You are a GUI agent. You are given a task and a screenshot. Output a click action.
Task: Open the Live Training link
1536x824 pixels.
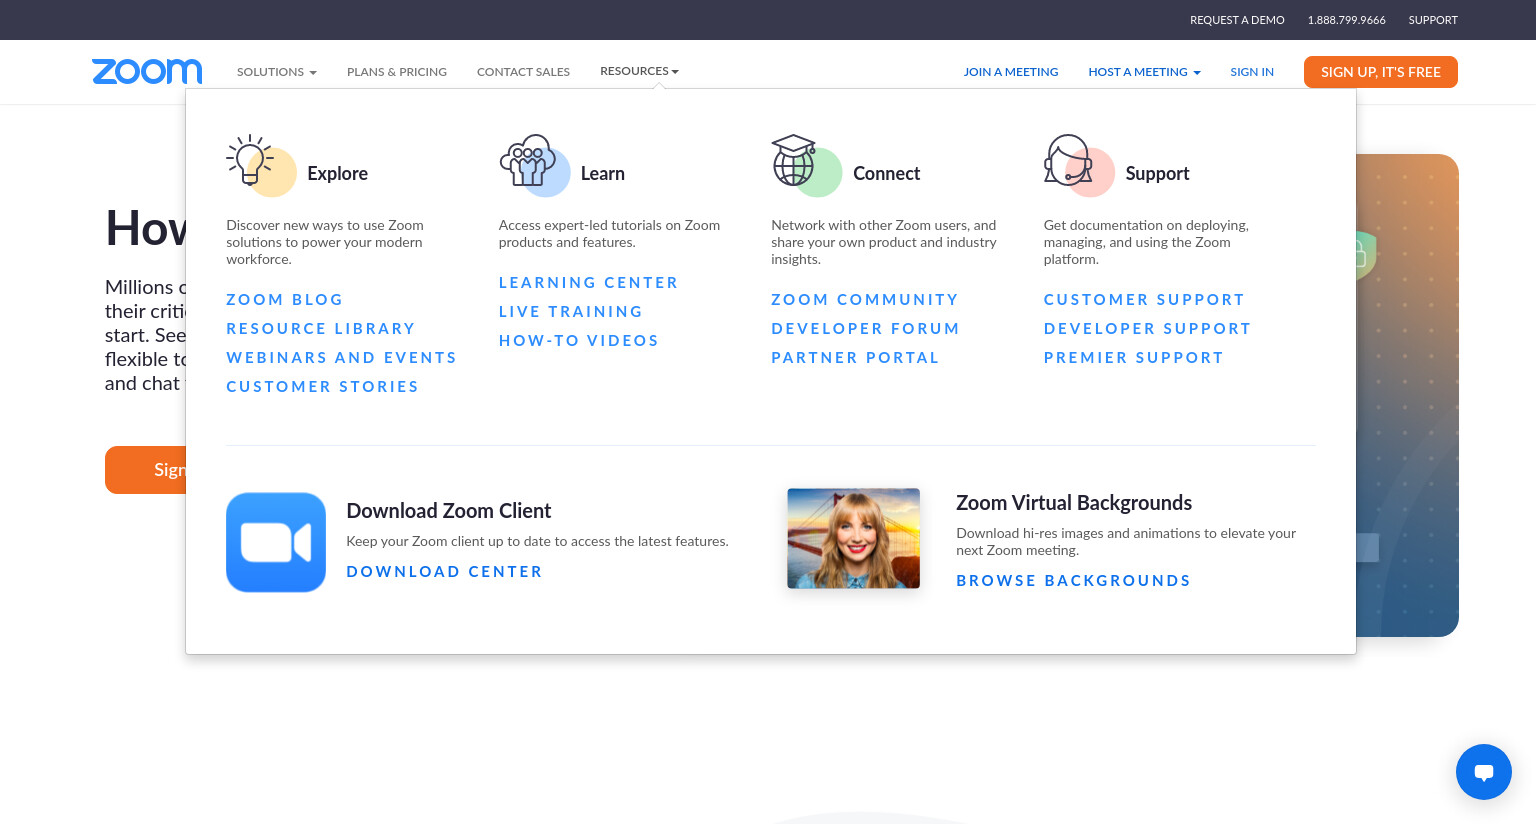pos(571,312)
